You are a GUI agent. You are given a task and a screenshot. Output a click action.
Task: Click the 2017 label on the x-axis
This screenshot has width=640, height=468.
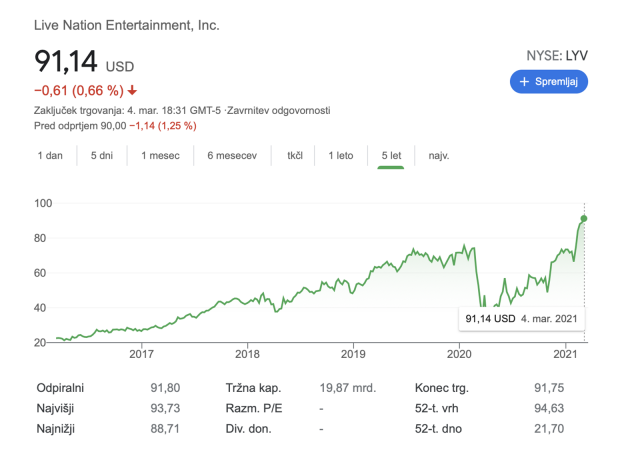point(141,353)
